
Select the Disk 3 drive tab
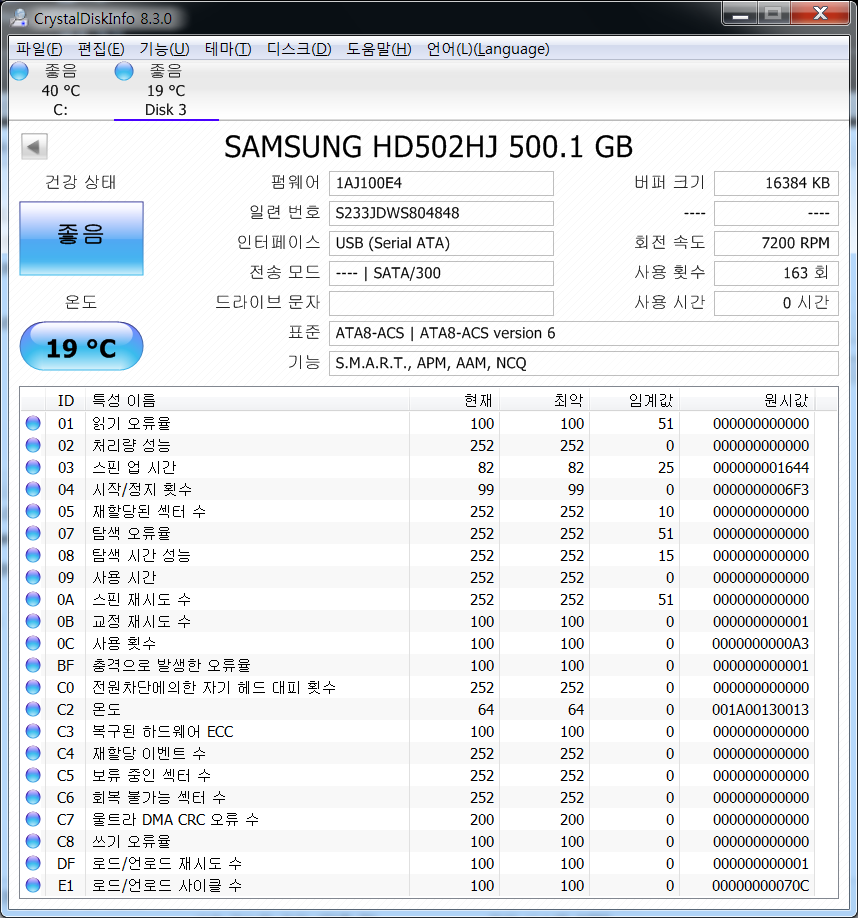click(x=165, y=90)
